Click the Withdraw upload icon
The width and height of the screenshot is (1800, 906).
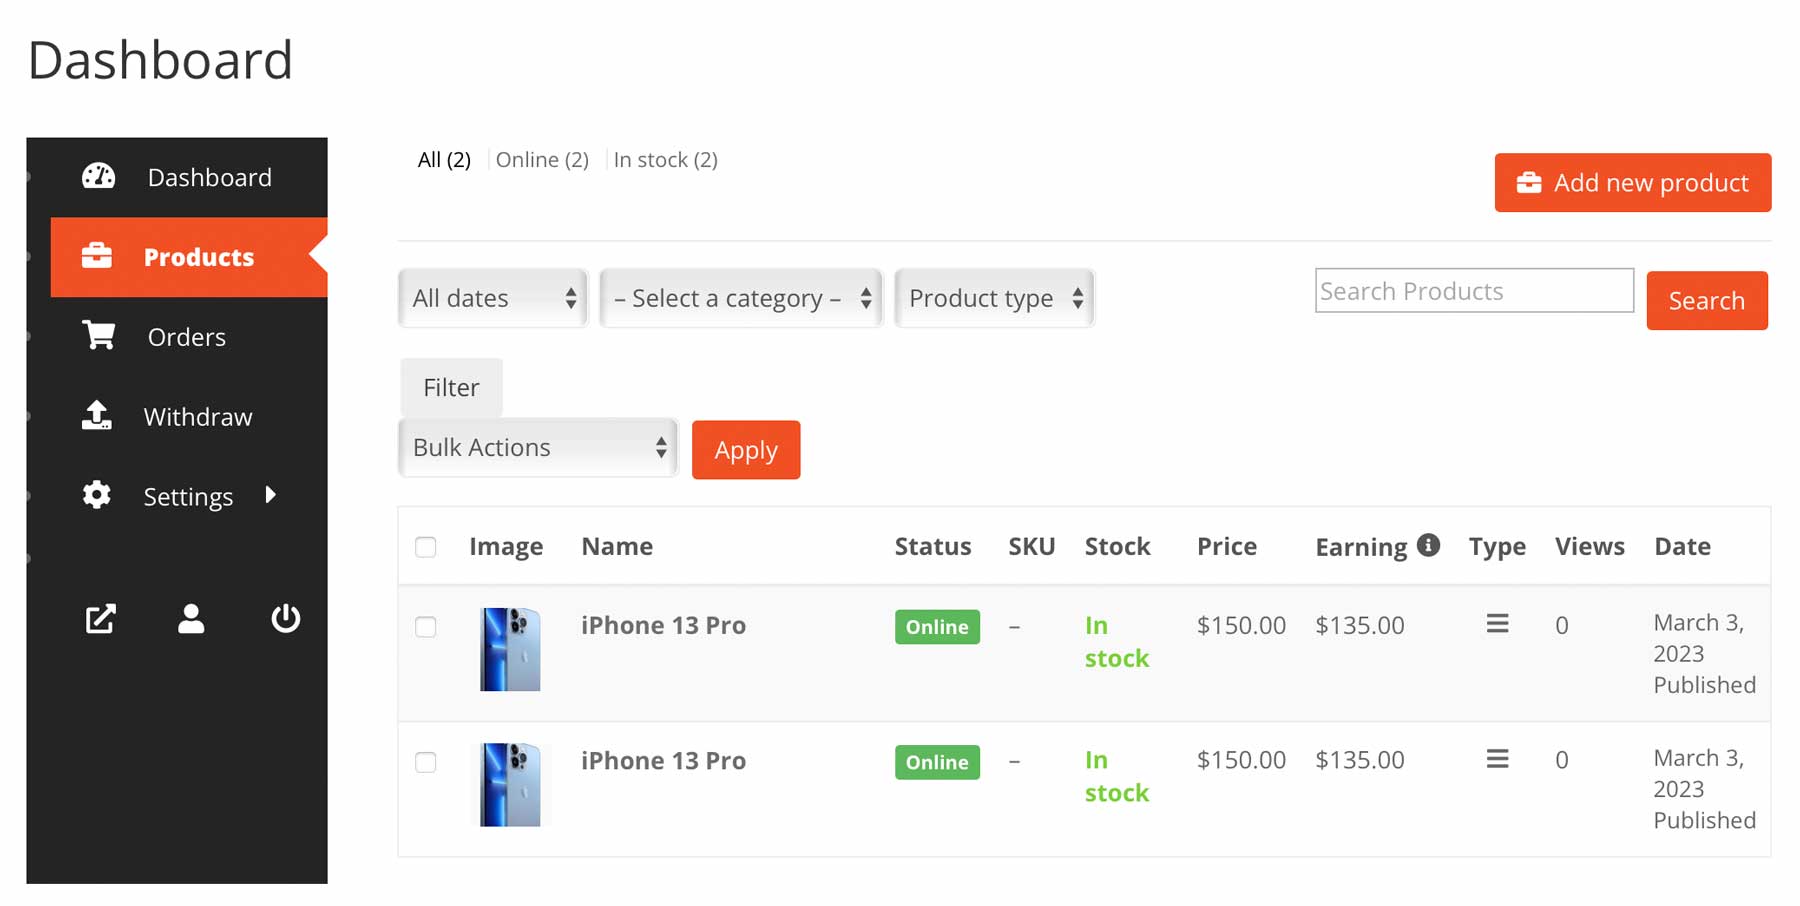tap(97, 416)
